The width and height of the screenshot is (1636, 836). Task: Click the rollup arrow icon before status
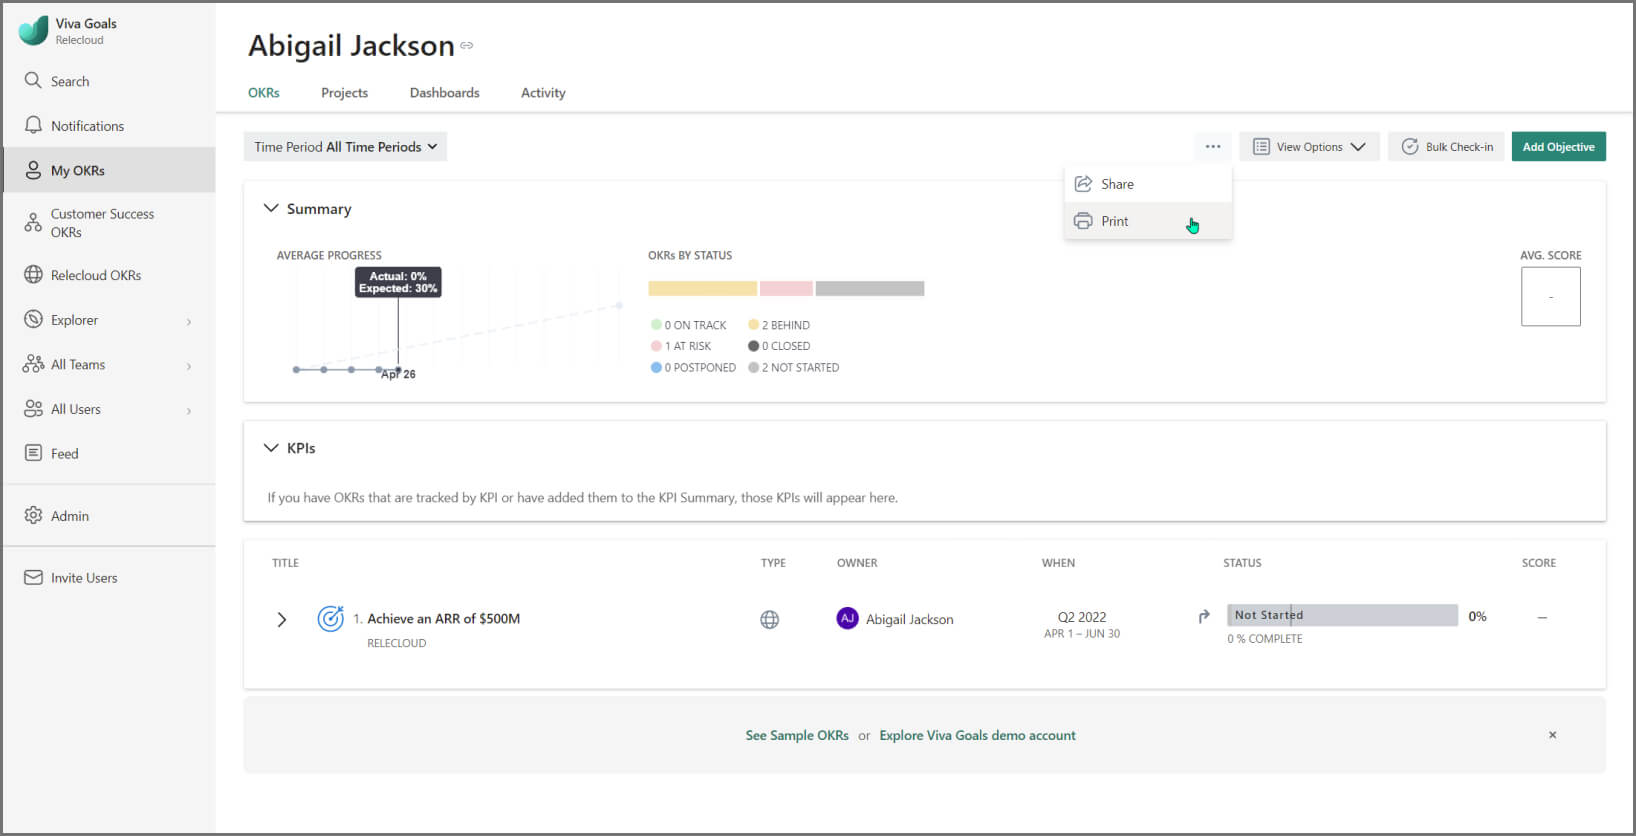[x=1204, y=616]
